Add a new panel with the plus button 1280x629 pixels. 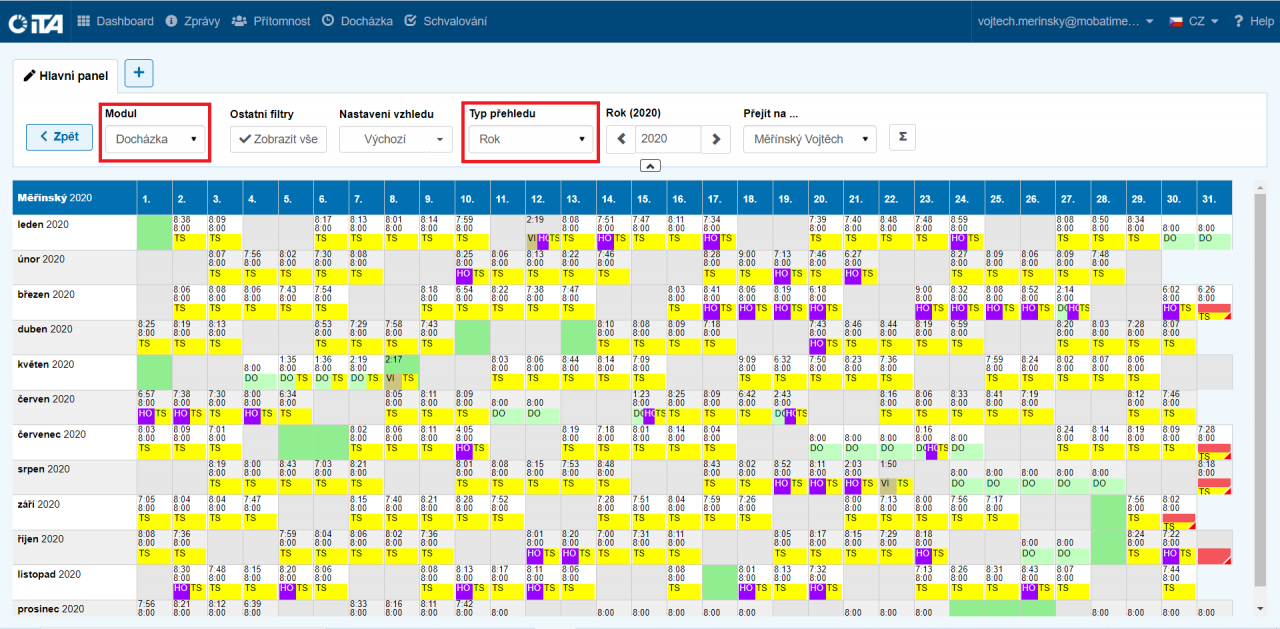[139, 73]
